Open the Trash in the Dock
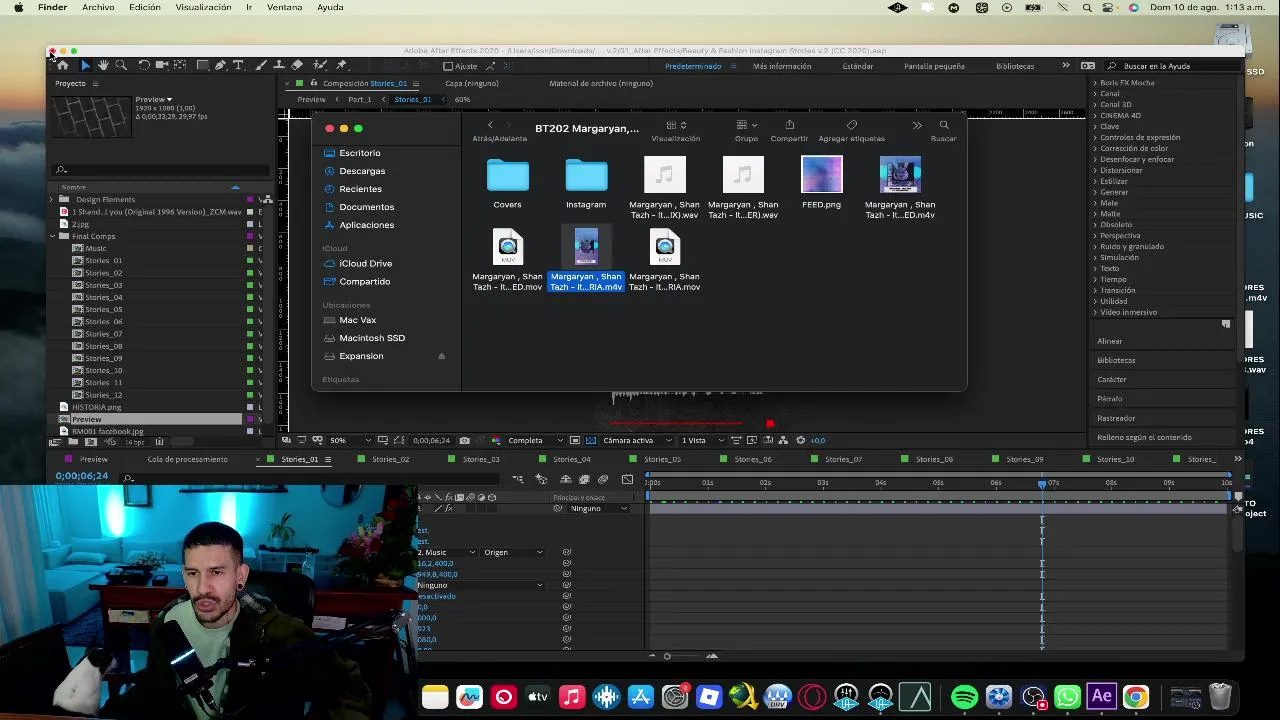The width and height of the screenshot is (1280, 720). click(x=1220, y=697)
